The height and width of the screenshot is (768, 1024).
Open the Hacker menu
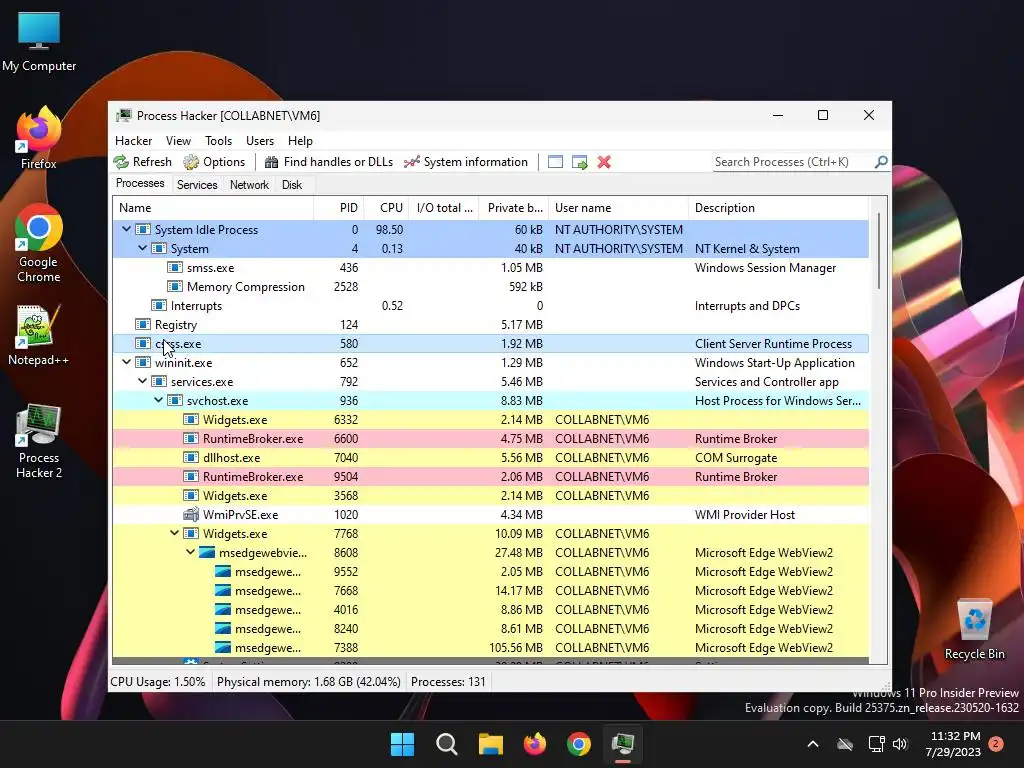point(133,140)
